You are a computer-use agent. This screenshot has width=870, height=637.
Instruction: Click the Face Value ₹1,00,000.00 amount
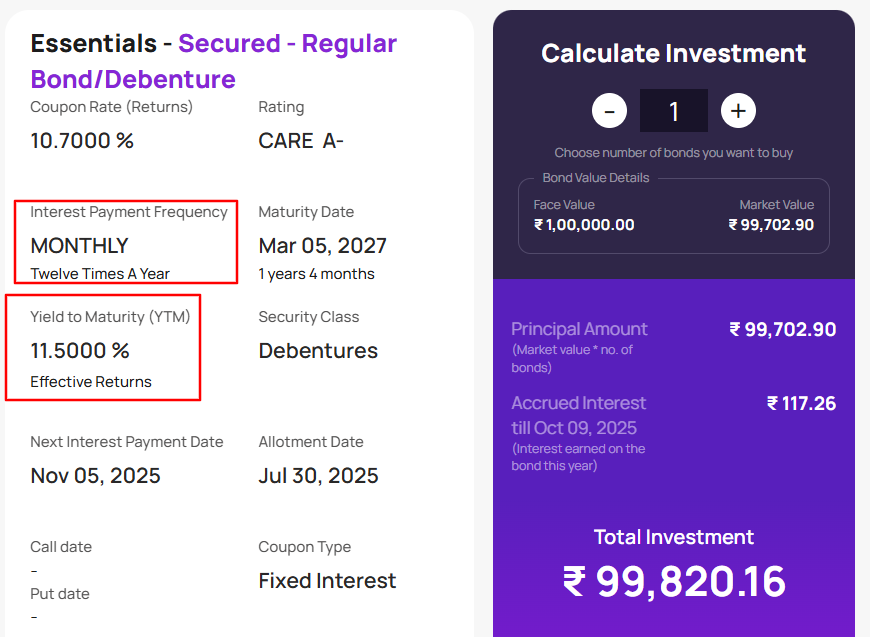tap(584, 225)
